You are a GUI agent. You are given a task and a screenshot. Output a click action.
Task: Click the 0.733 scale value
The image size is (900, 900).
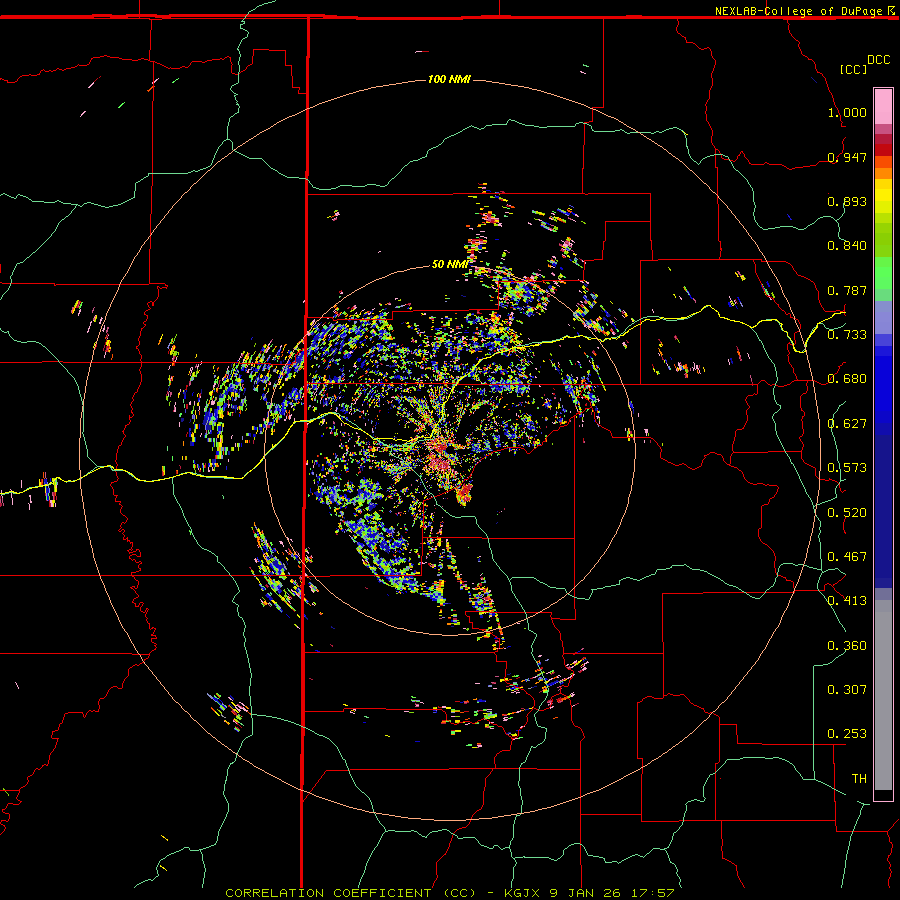point(847,334)
